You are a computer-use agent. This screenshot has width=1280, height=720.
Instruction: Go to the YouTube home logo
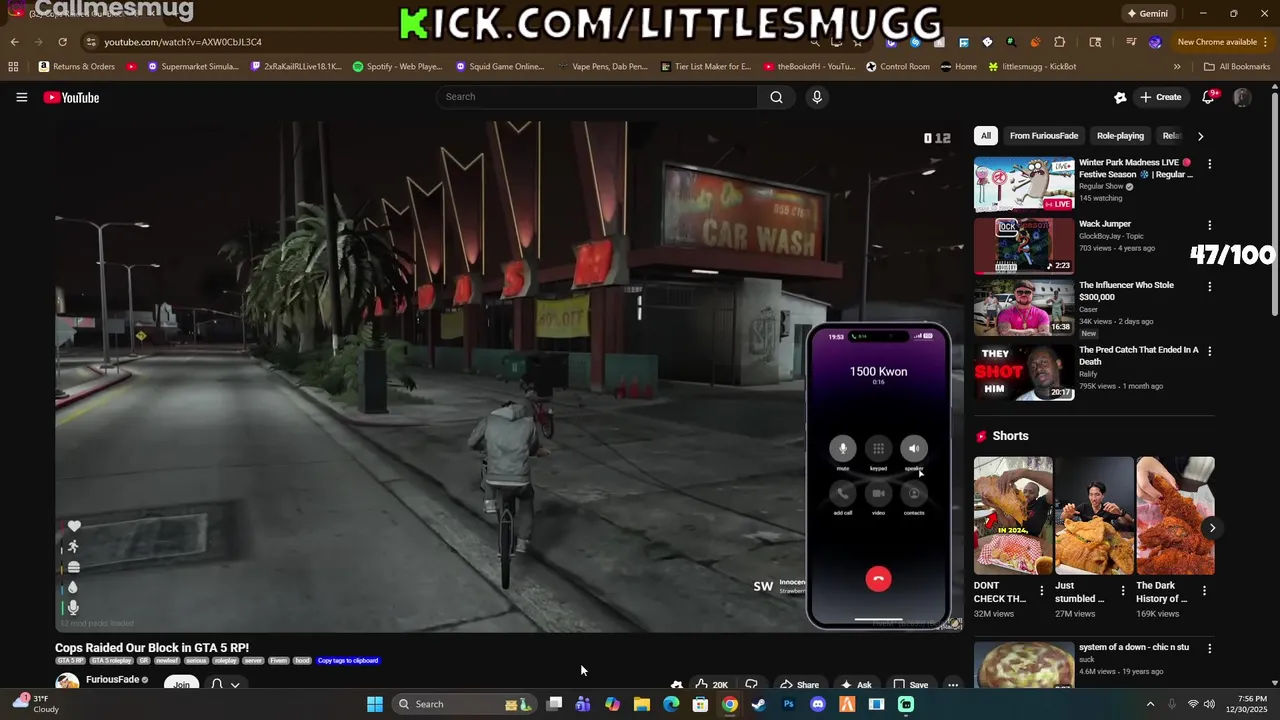(71, 97)
